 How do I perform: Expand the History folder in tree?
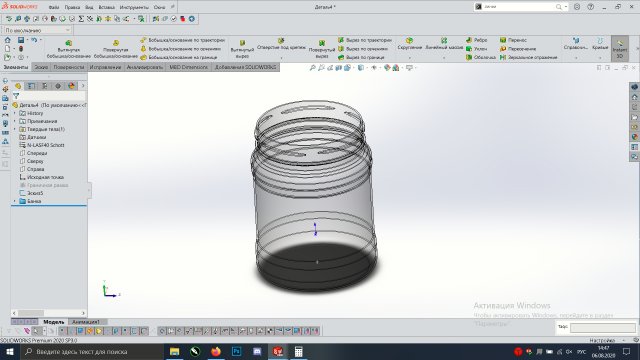click(x=15, y=113)
